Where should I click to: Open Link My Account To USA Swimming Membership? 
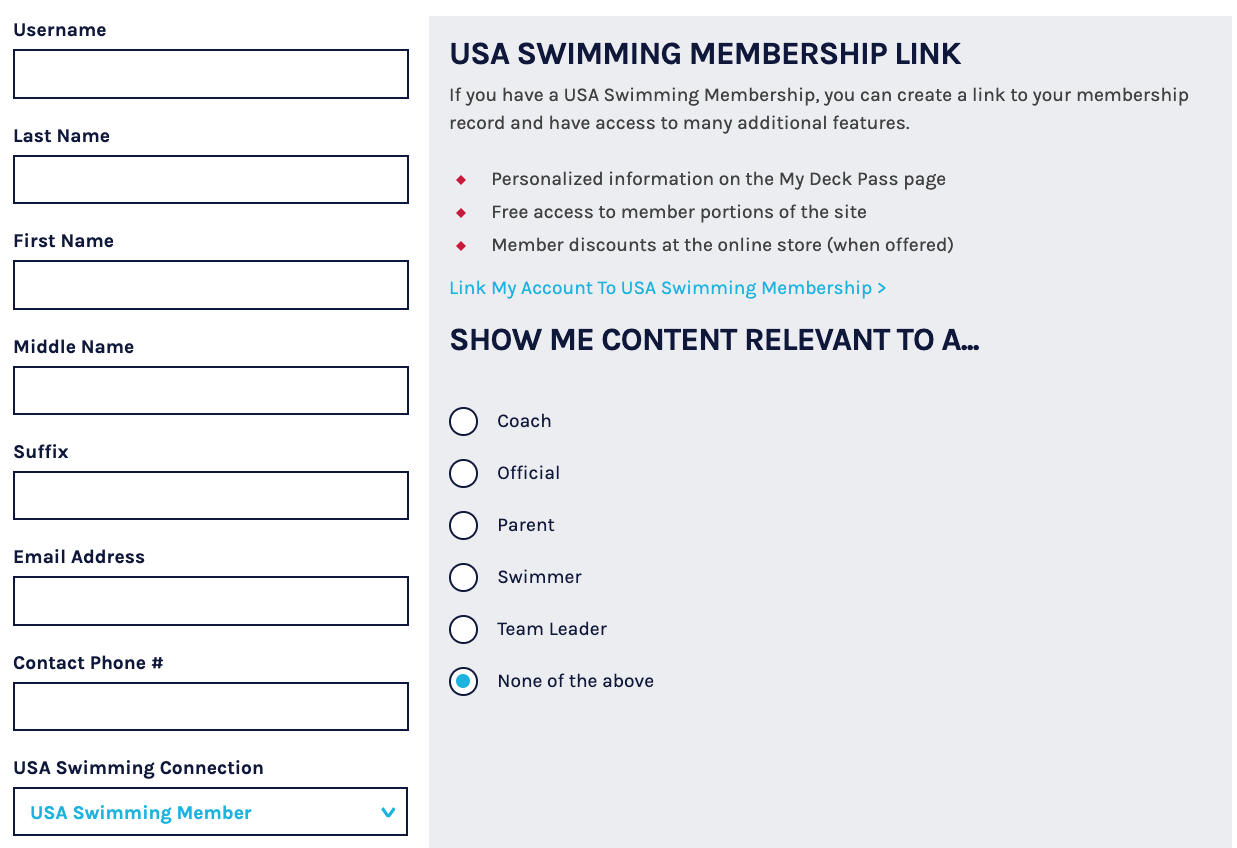pyautogui.click(x=667, y=288)
